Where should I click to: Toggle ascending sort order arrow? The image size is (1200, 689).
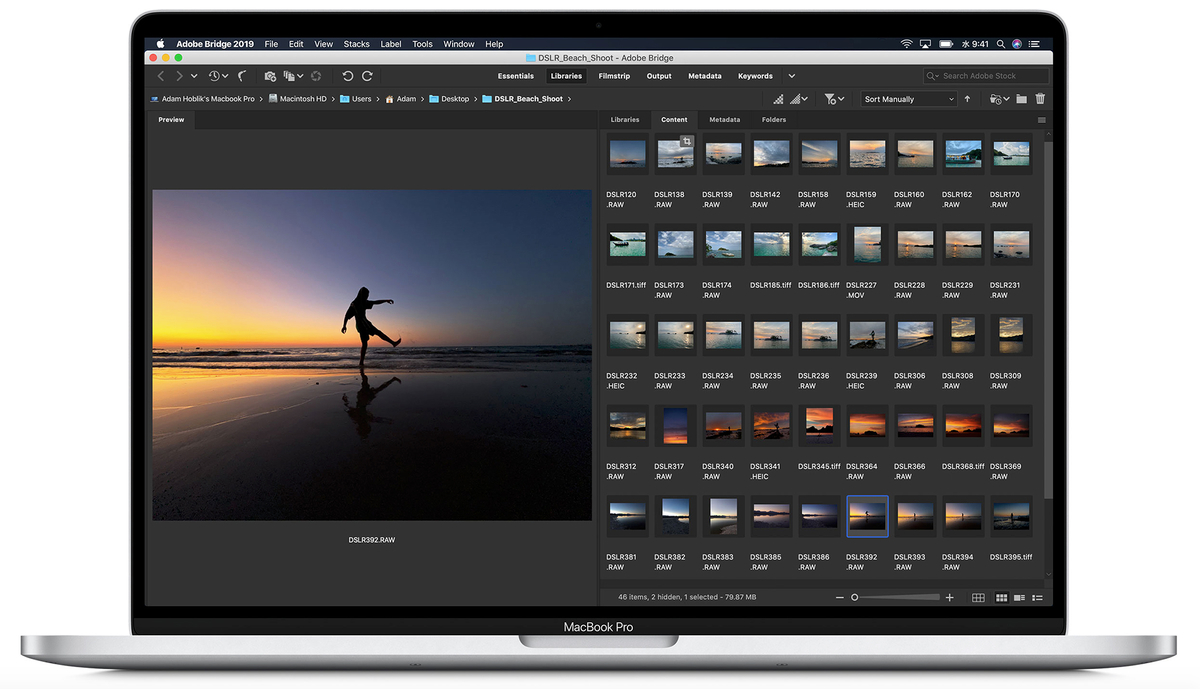(x=967, y=99)
